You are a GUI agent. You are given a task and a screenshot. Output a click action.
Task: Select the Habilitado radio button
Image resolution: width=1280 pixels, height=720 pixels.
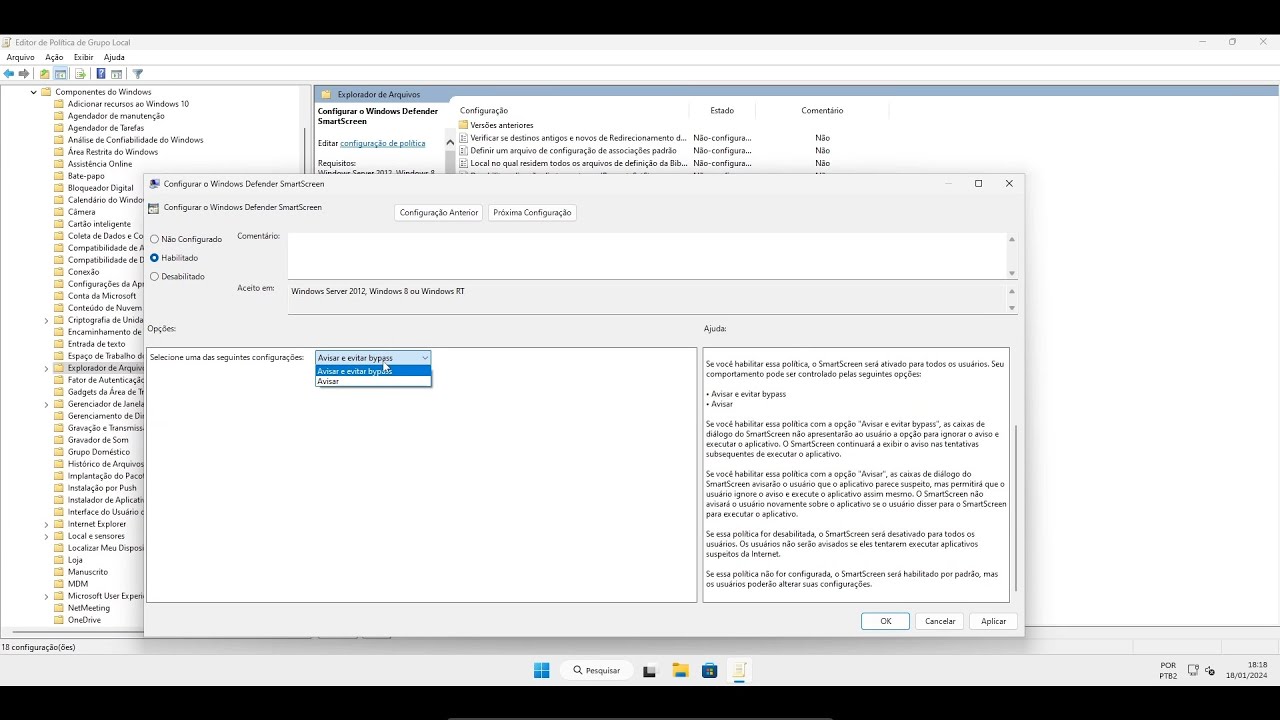click(154, 258)
